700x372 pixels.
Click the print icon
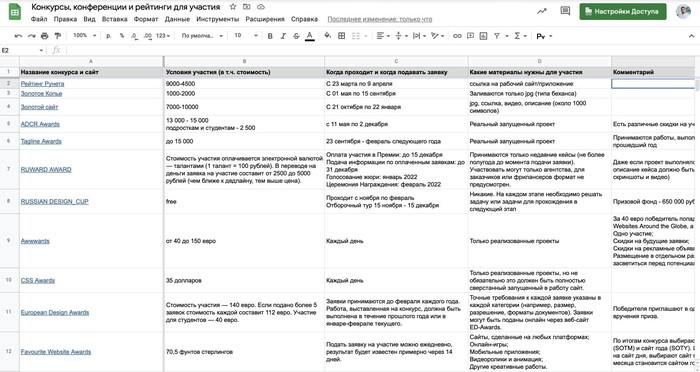click(44, 36)
